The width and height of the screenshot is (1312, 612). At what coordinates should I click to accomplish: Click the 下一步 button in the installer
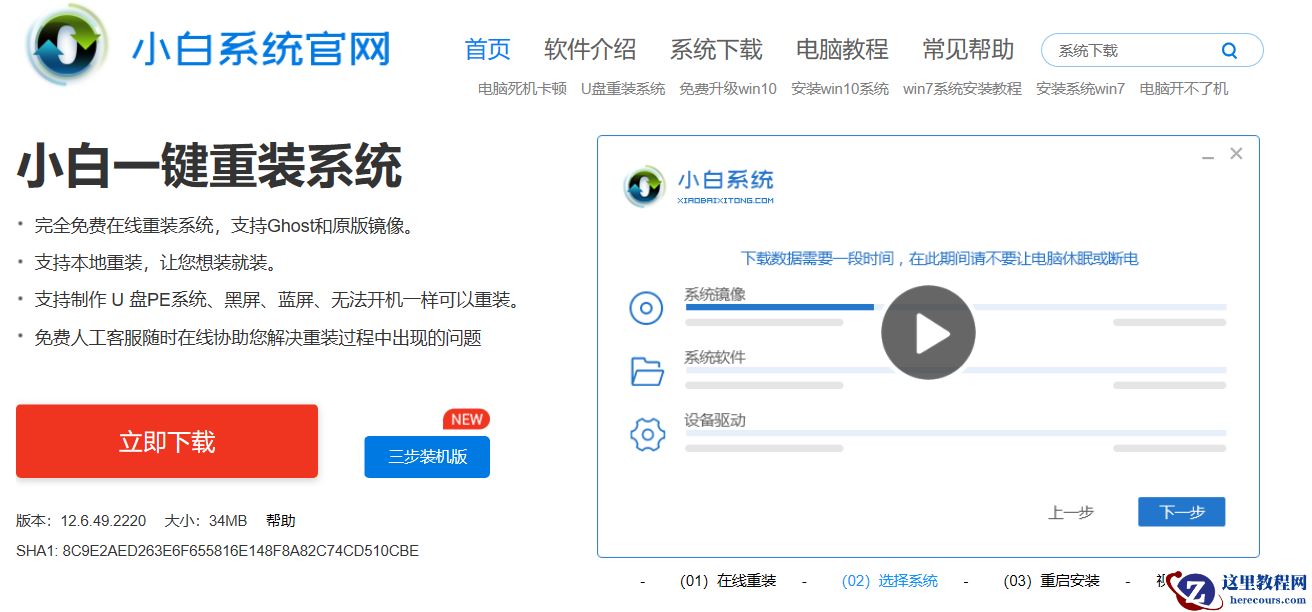point(1181,511)
